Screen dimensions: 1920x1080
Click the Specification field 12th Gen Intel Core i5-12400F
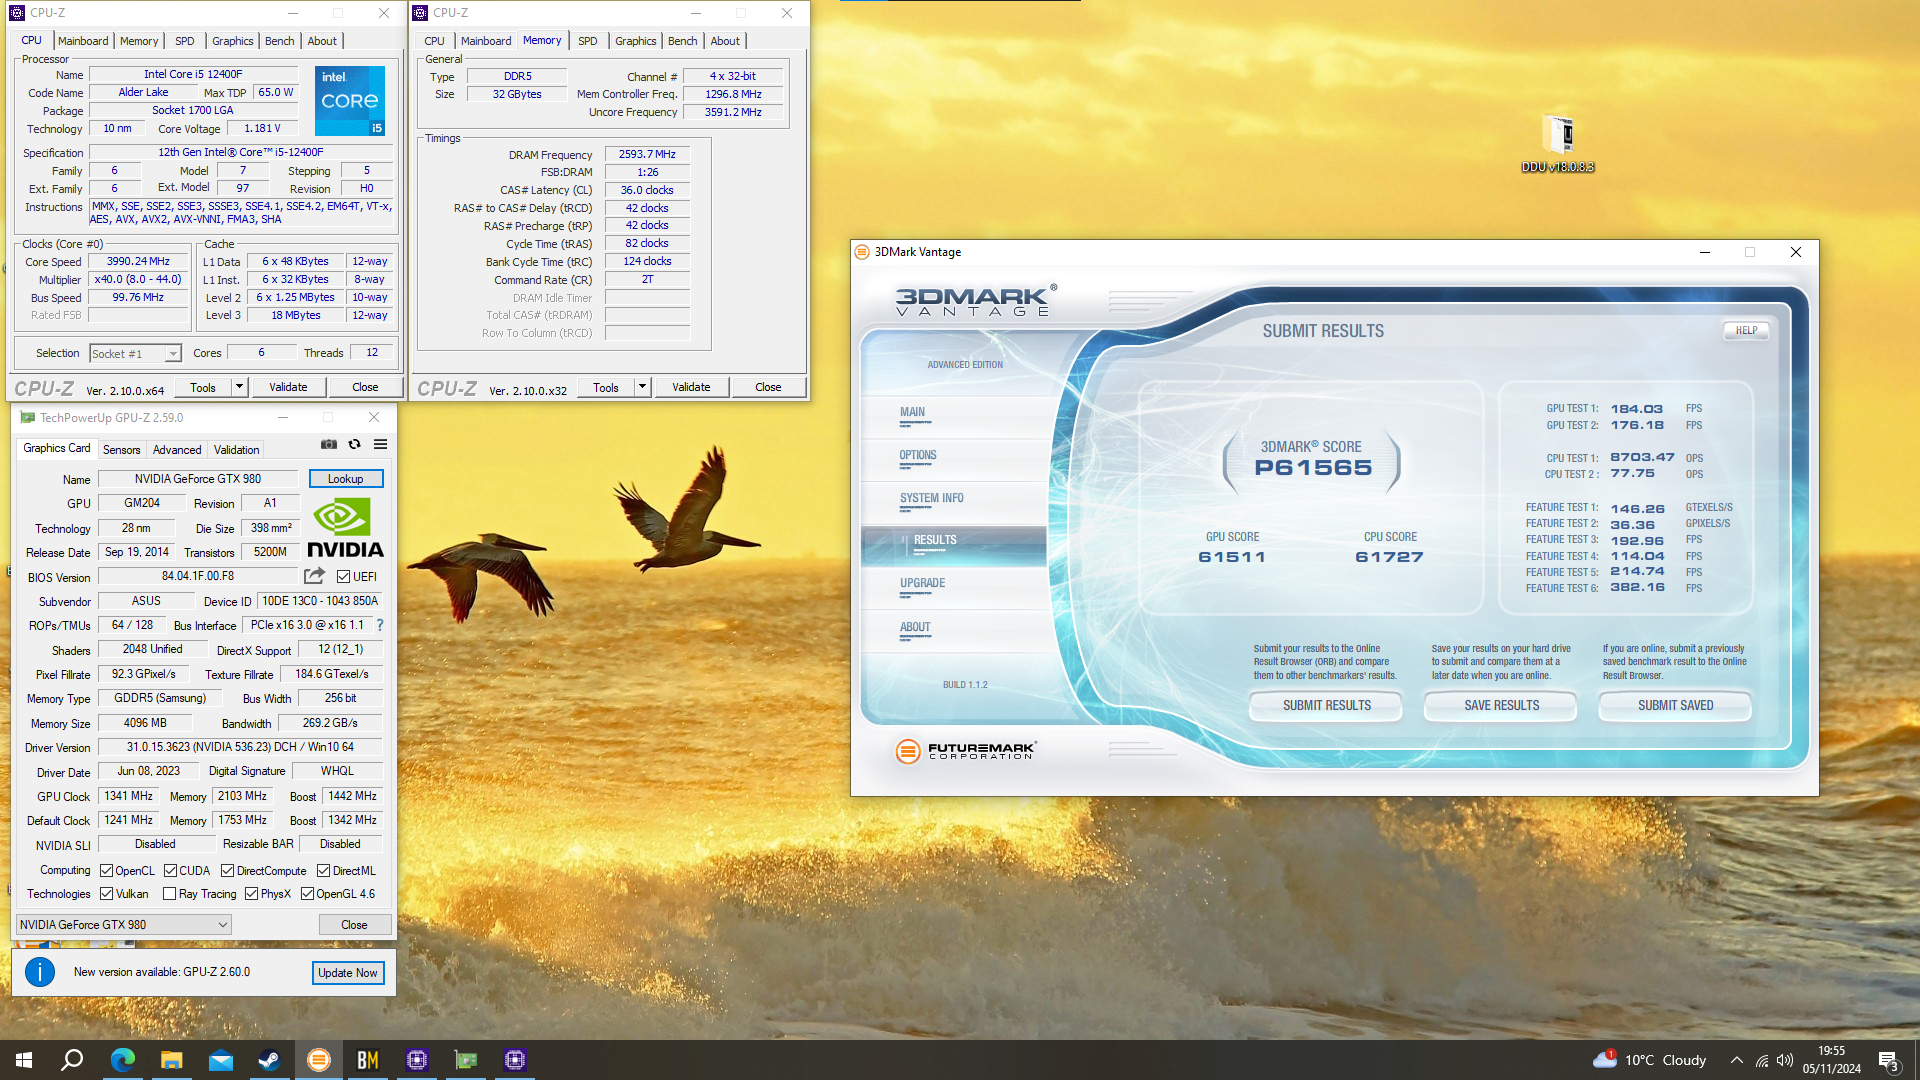pyautogui.click(x=241, y=152)
